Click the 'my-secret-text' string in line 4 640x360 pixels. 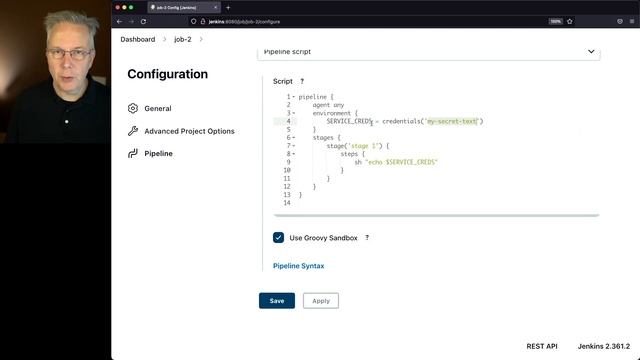coord(451,121)
